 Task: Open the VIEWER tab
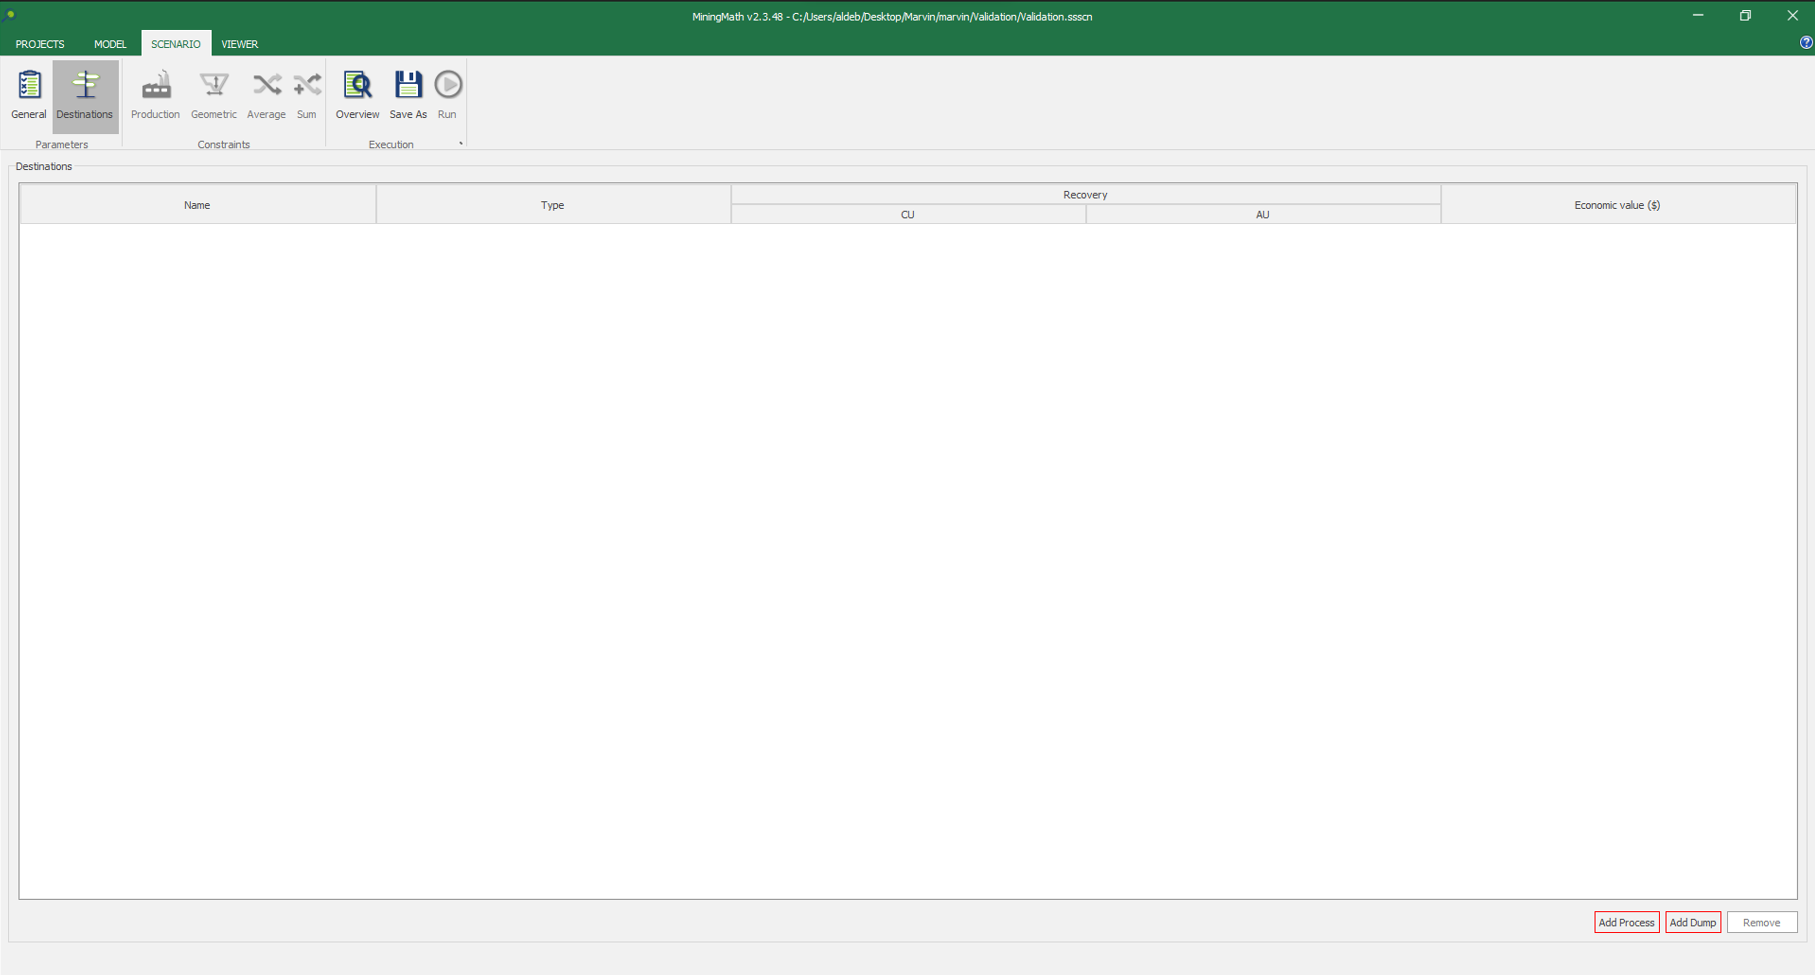[x=240, y=44]
